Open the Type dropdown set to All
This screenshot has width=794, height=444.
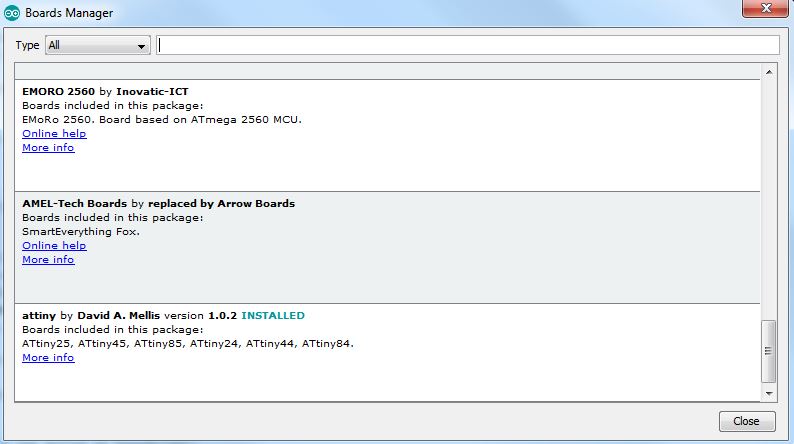coord(98,45)
